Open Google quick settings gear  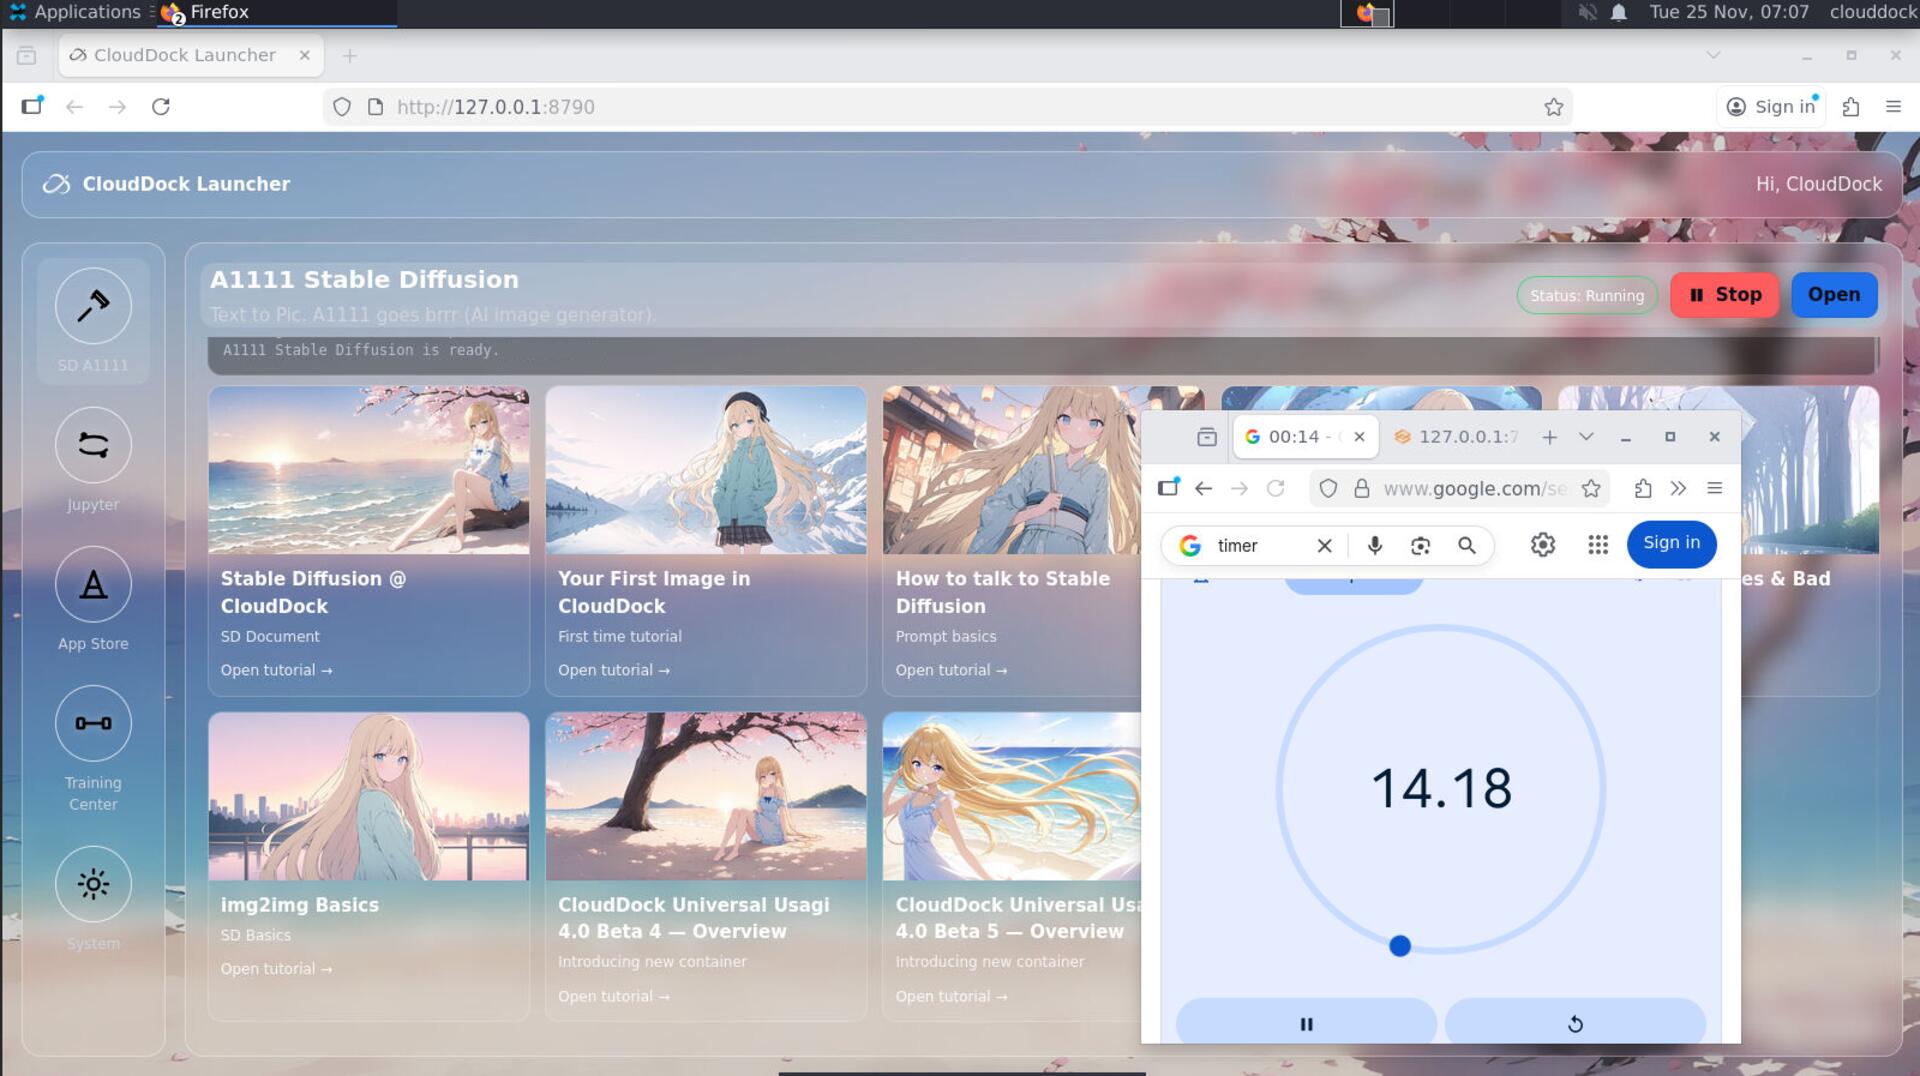(x=1542, y=545)
